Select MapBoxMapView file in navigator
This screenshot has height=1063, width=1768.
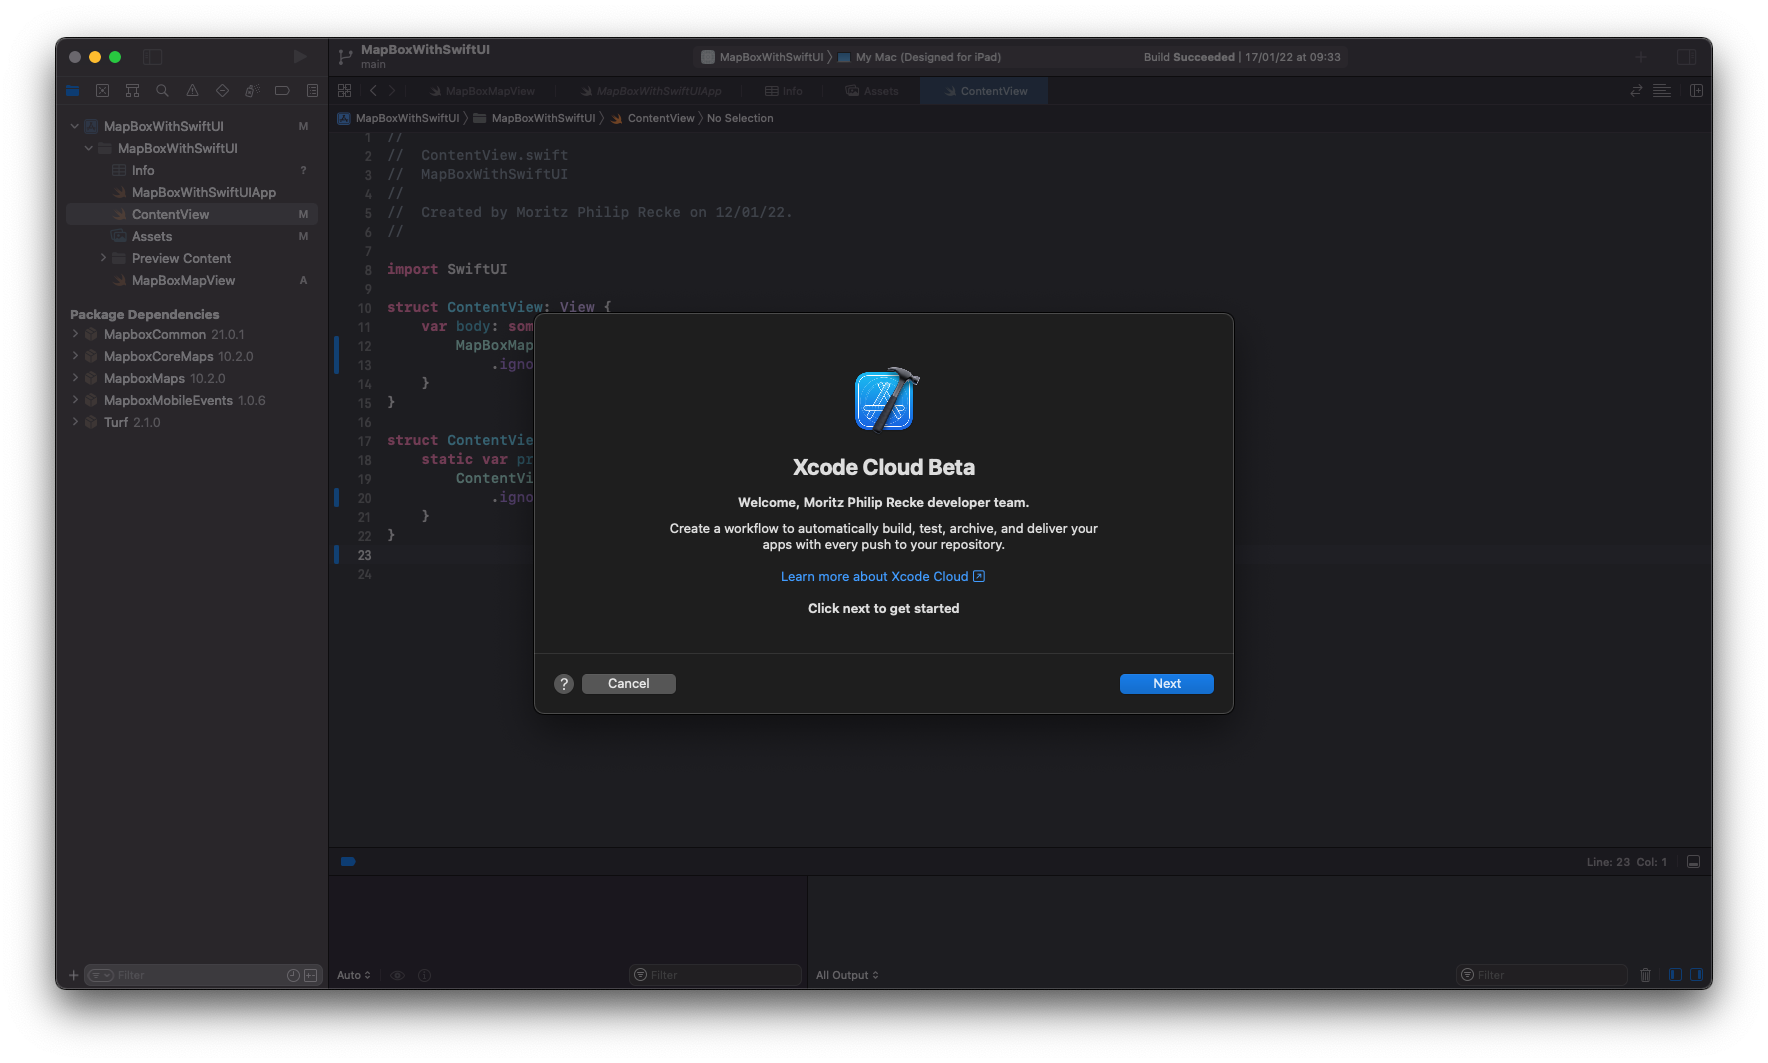click(x=192, y=280)
